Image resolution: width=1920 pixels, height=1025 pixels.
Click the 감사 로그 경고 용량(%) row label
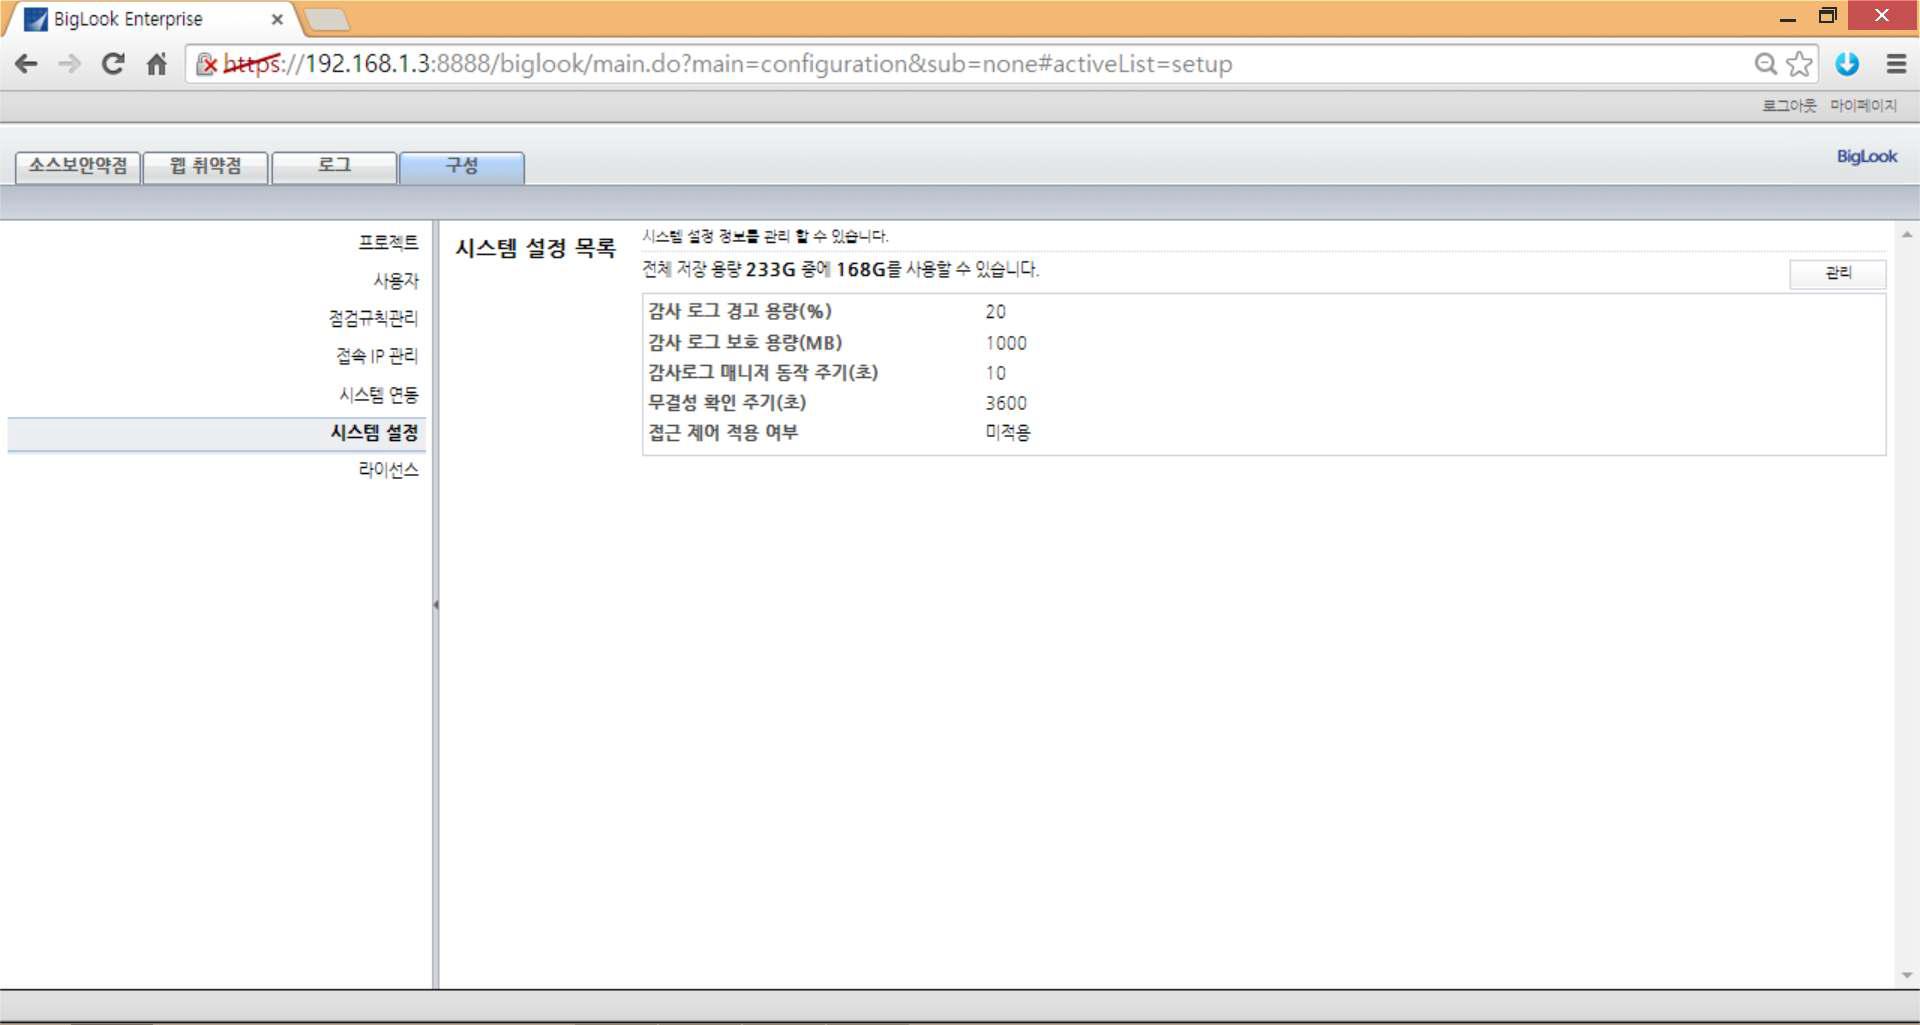(x=740, y=311)
